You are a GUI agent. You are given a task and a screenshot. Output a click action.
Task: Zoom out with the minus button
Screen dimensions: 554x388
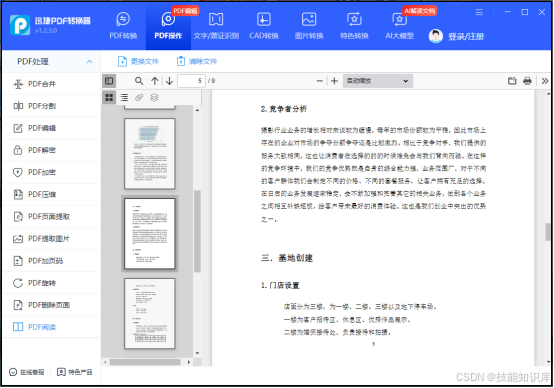319,81
